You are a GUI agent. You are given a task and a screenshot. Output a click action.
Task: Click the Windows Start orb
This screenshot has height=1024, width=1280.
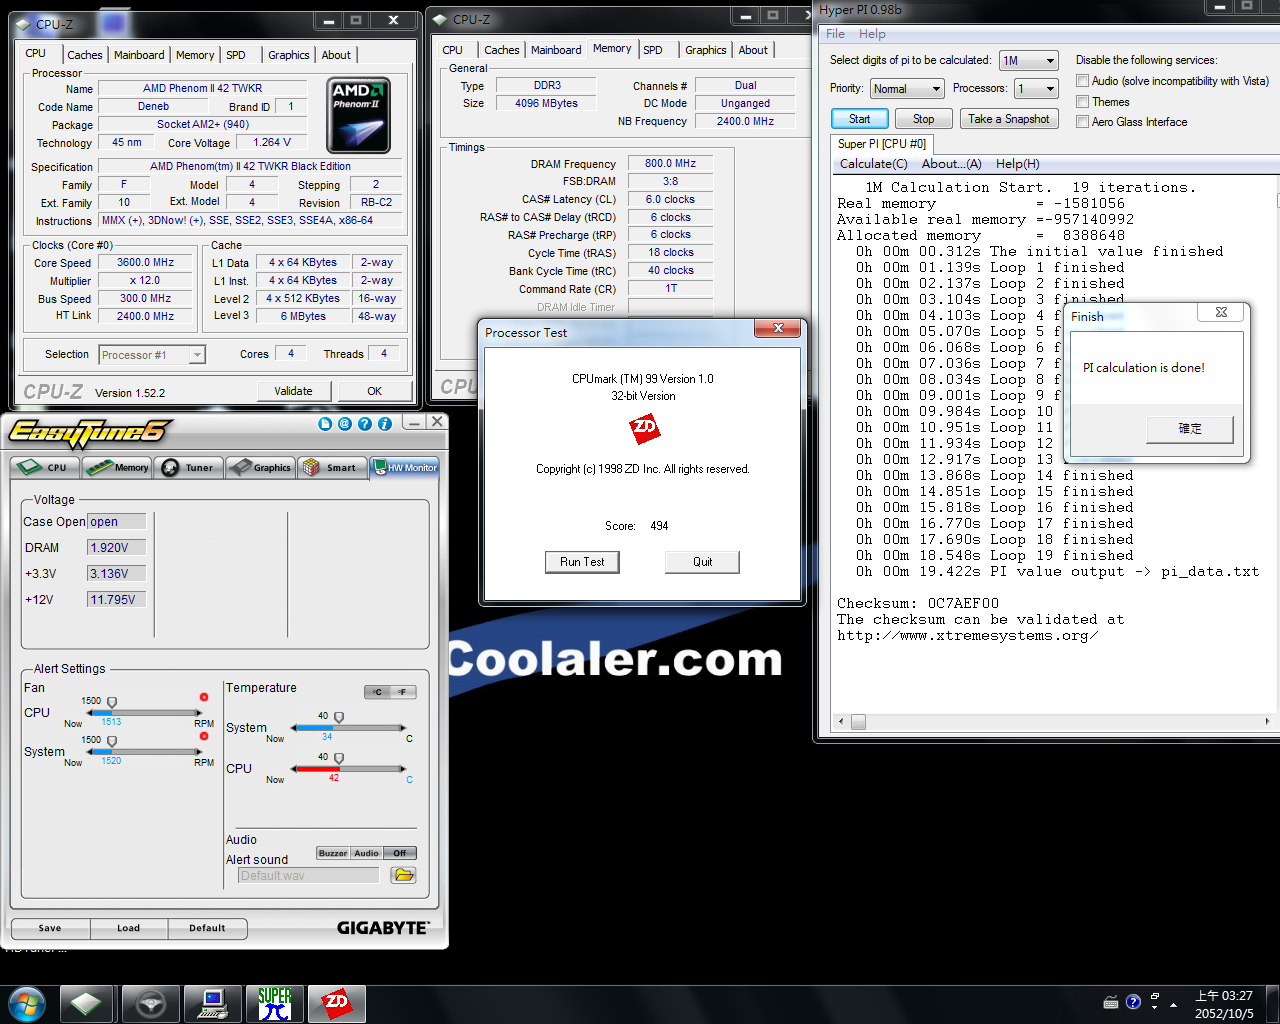tap(27, 1003)
